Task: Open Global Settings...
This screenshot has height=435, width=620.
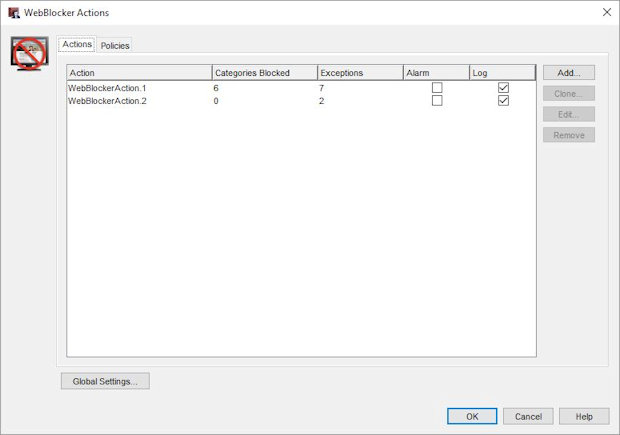Action: pos(105,381)
